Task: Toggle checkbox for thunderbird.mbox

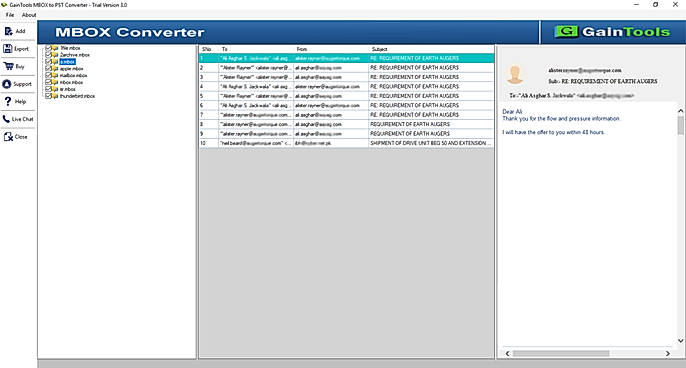Action: 49,95
